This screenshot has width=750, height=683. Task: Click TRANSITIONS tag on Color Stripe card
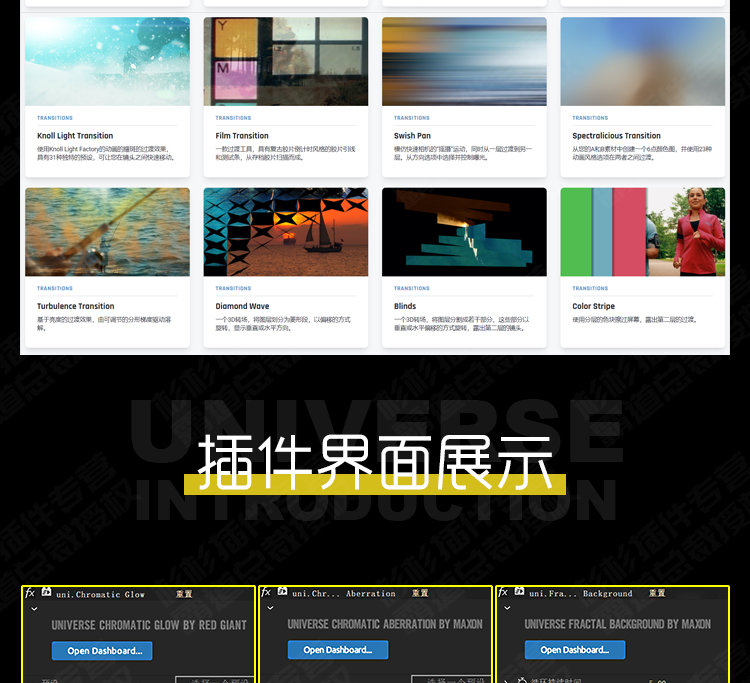point(590,288)
